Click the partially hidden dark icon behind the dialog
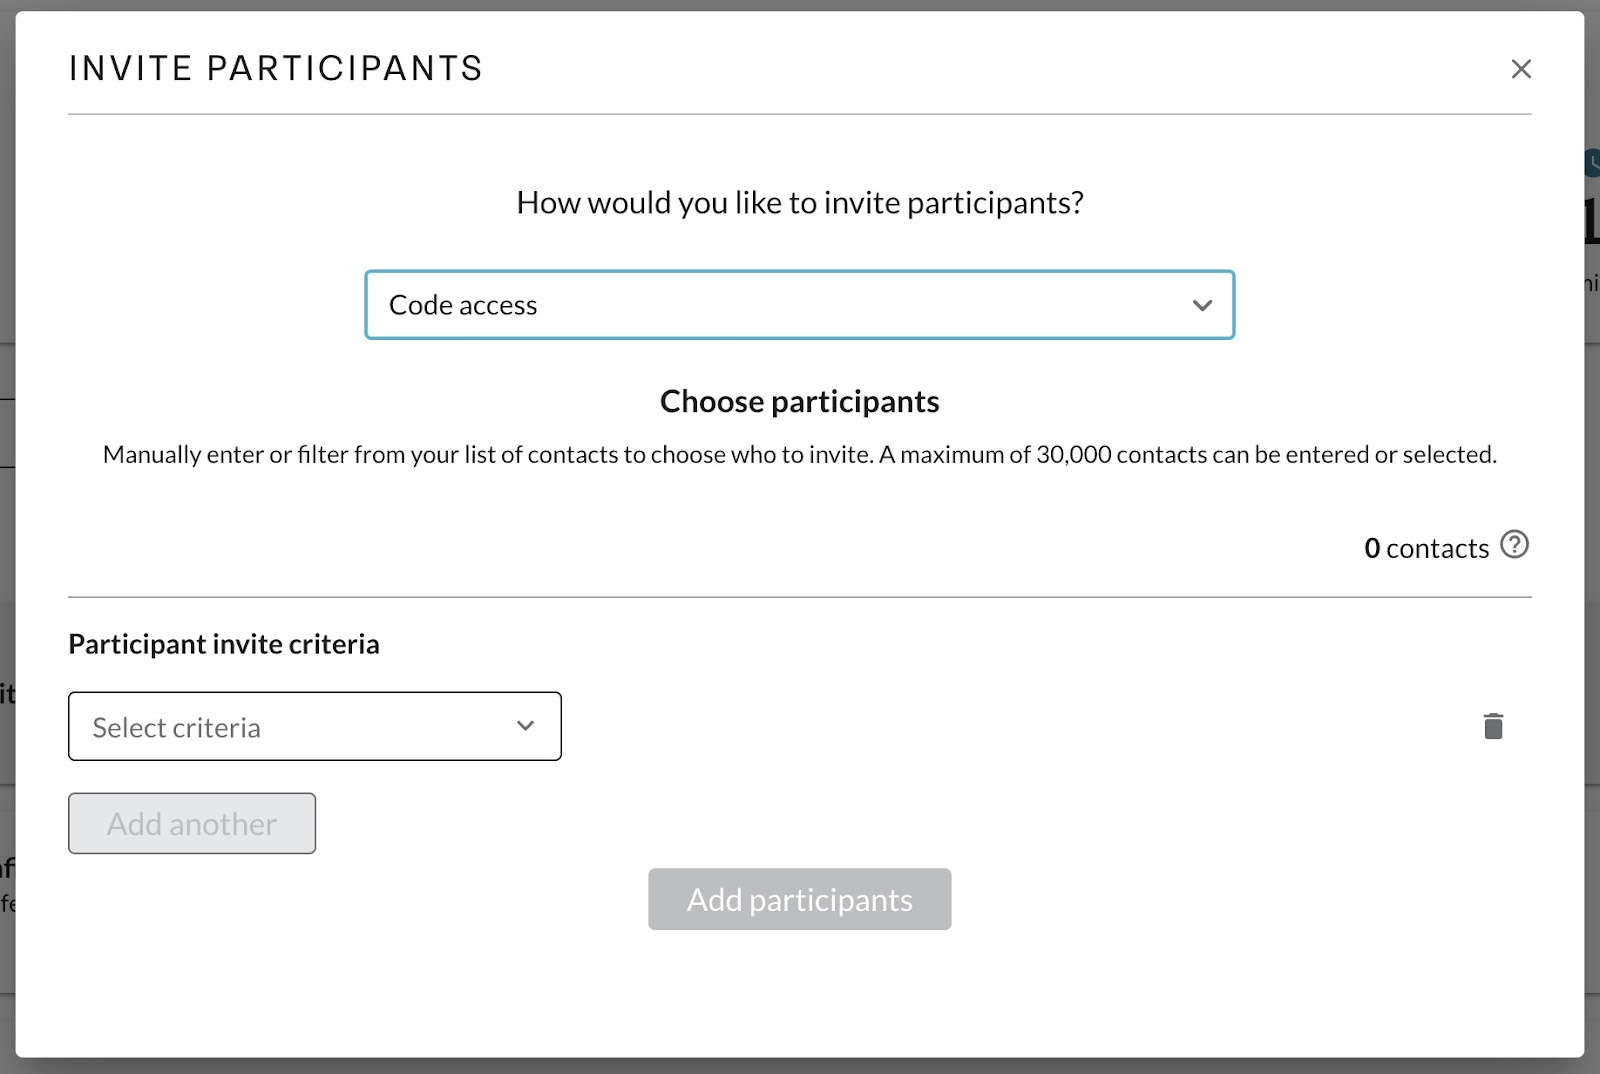The image size is (1600, 1074). click(1593, 163)
